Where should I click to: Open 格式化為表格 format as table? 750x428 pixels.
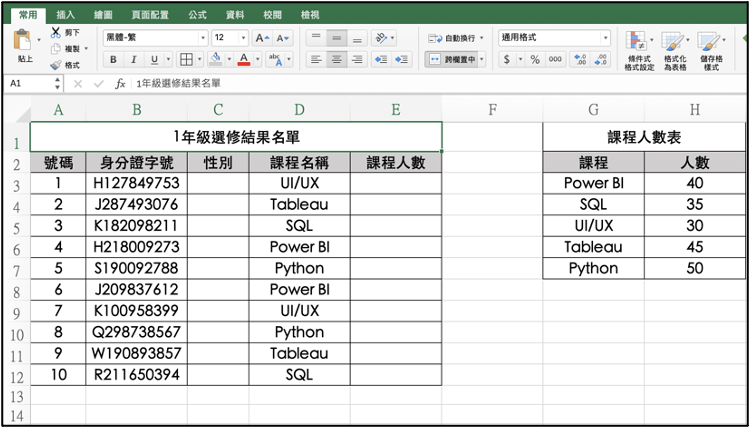[675, 51]
